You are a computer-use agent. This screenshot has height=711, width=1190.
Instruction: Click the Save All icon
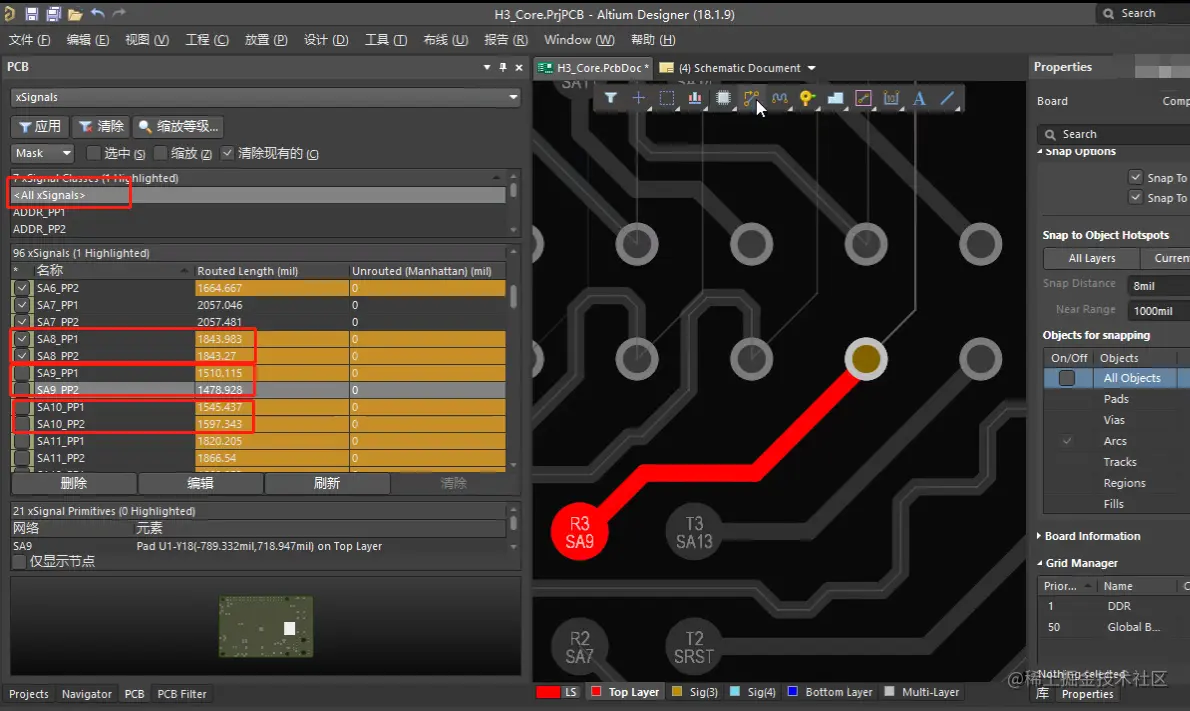(53, 14)
